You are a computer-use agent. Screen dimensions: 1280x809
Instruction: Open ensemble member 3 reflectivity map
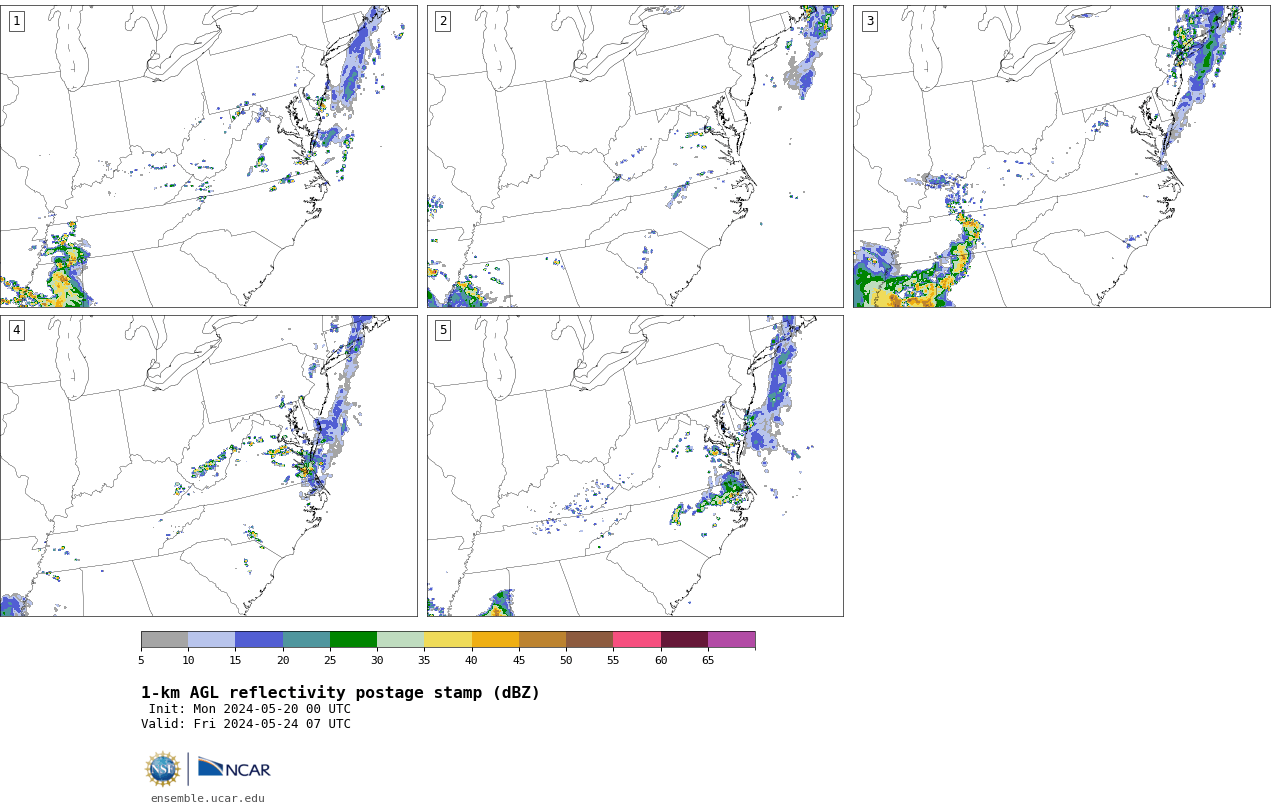(1061, 156)
